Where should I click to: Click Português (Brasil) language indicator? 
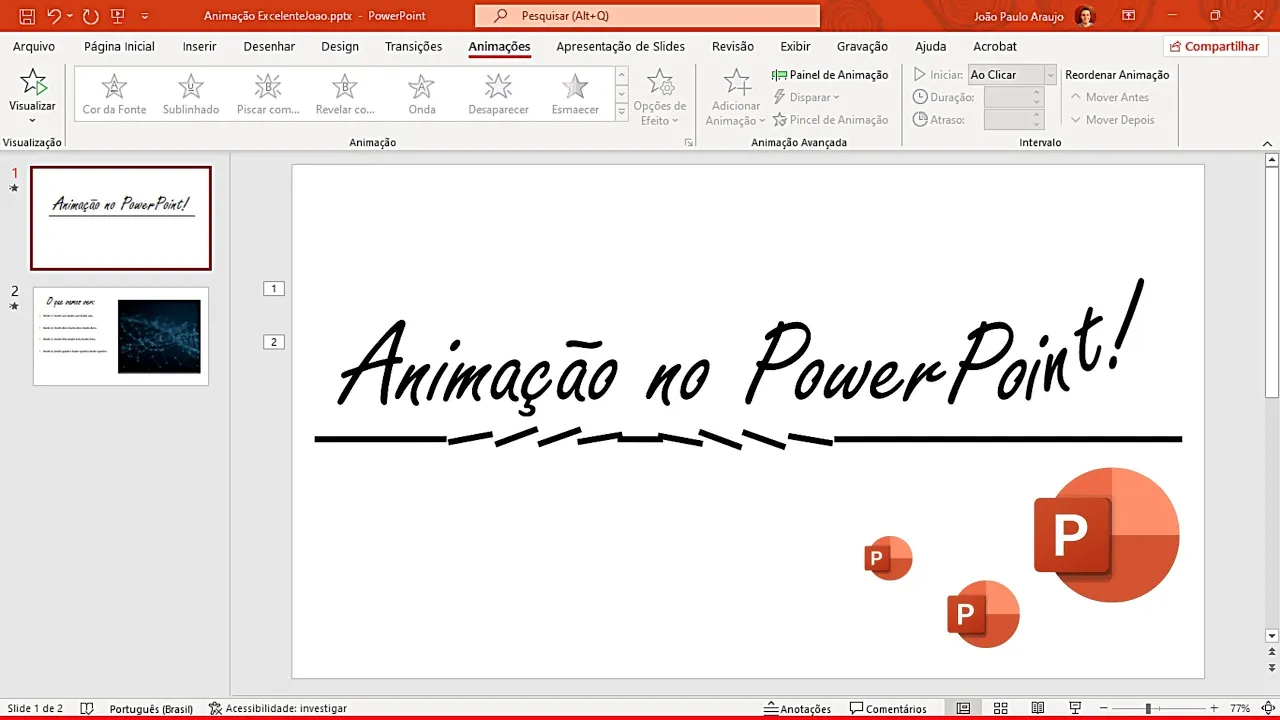[x=151, y=708]
